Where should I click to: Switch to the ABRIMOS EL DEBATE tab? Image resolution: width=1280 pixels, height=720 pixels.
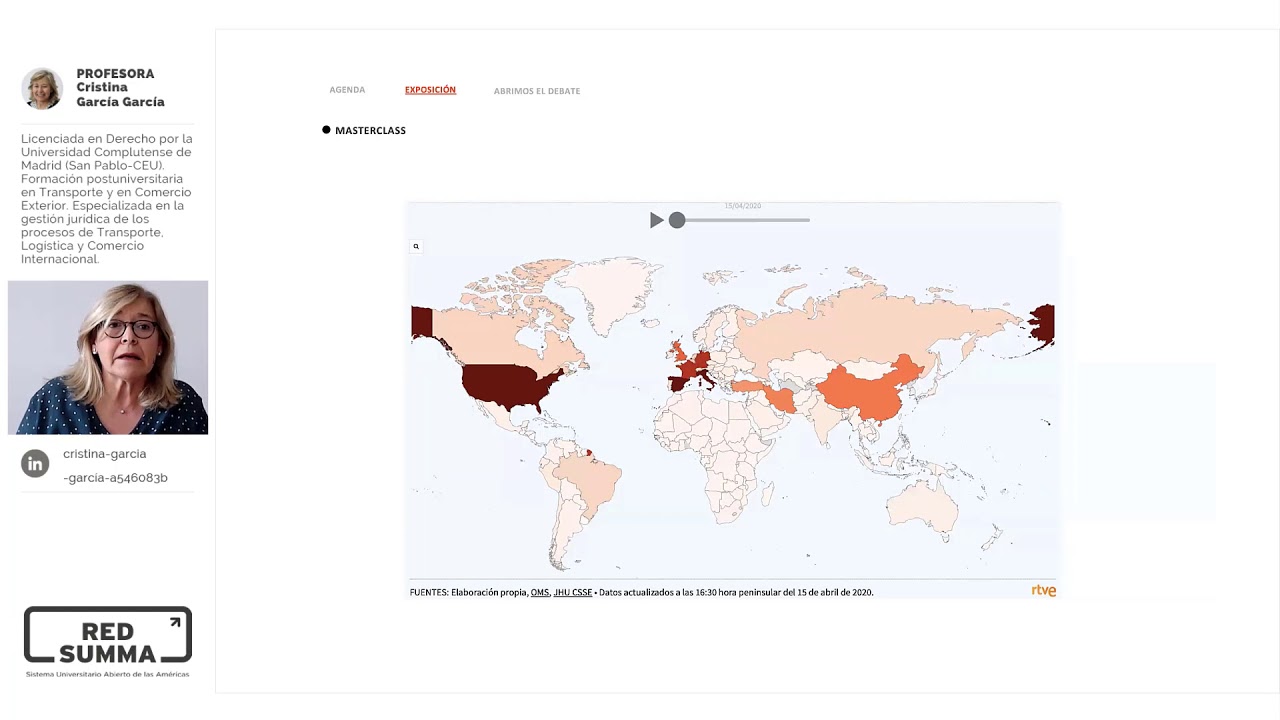pos(536,91)
